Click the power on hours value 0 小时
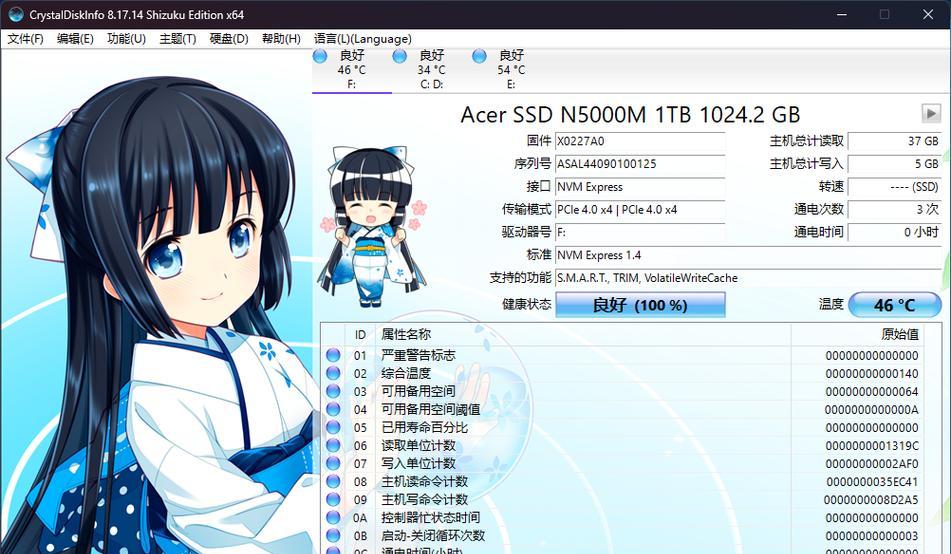 click(895, 232)
